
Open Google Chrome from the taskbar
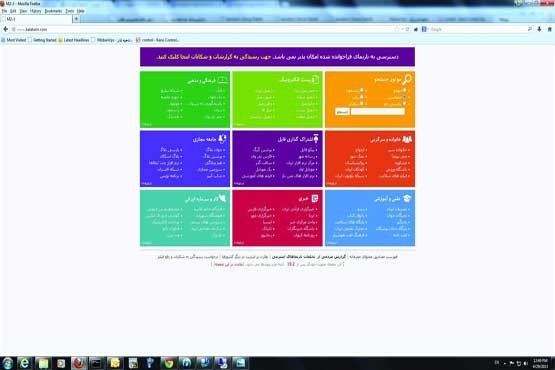point(169,363)
